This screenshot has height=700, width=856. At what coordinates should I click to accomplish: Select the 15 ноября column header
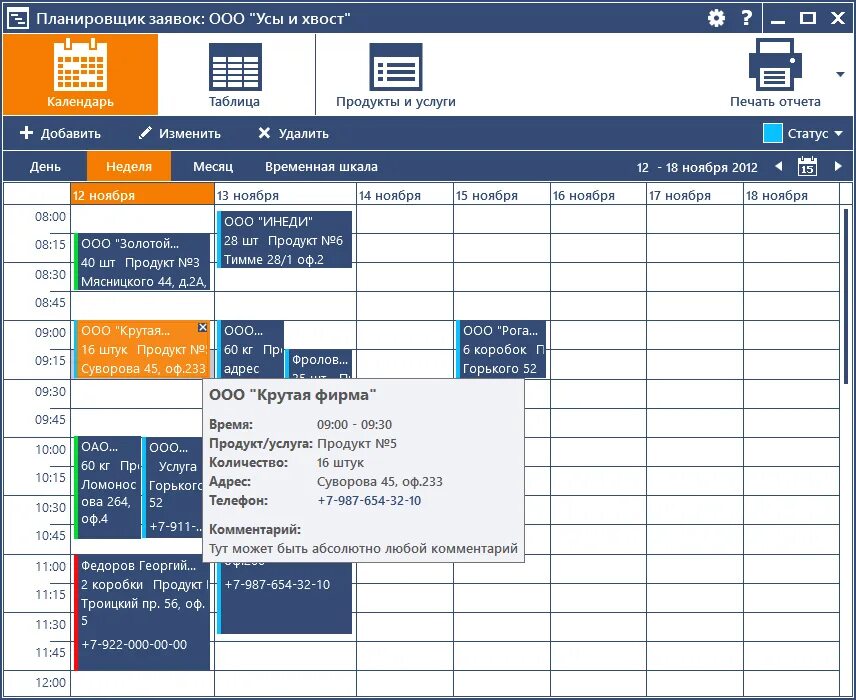(502, 195)
